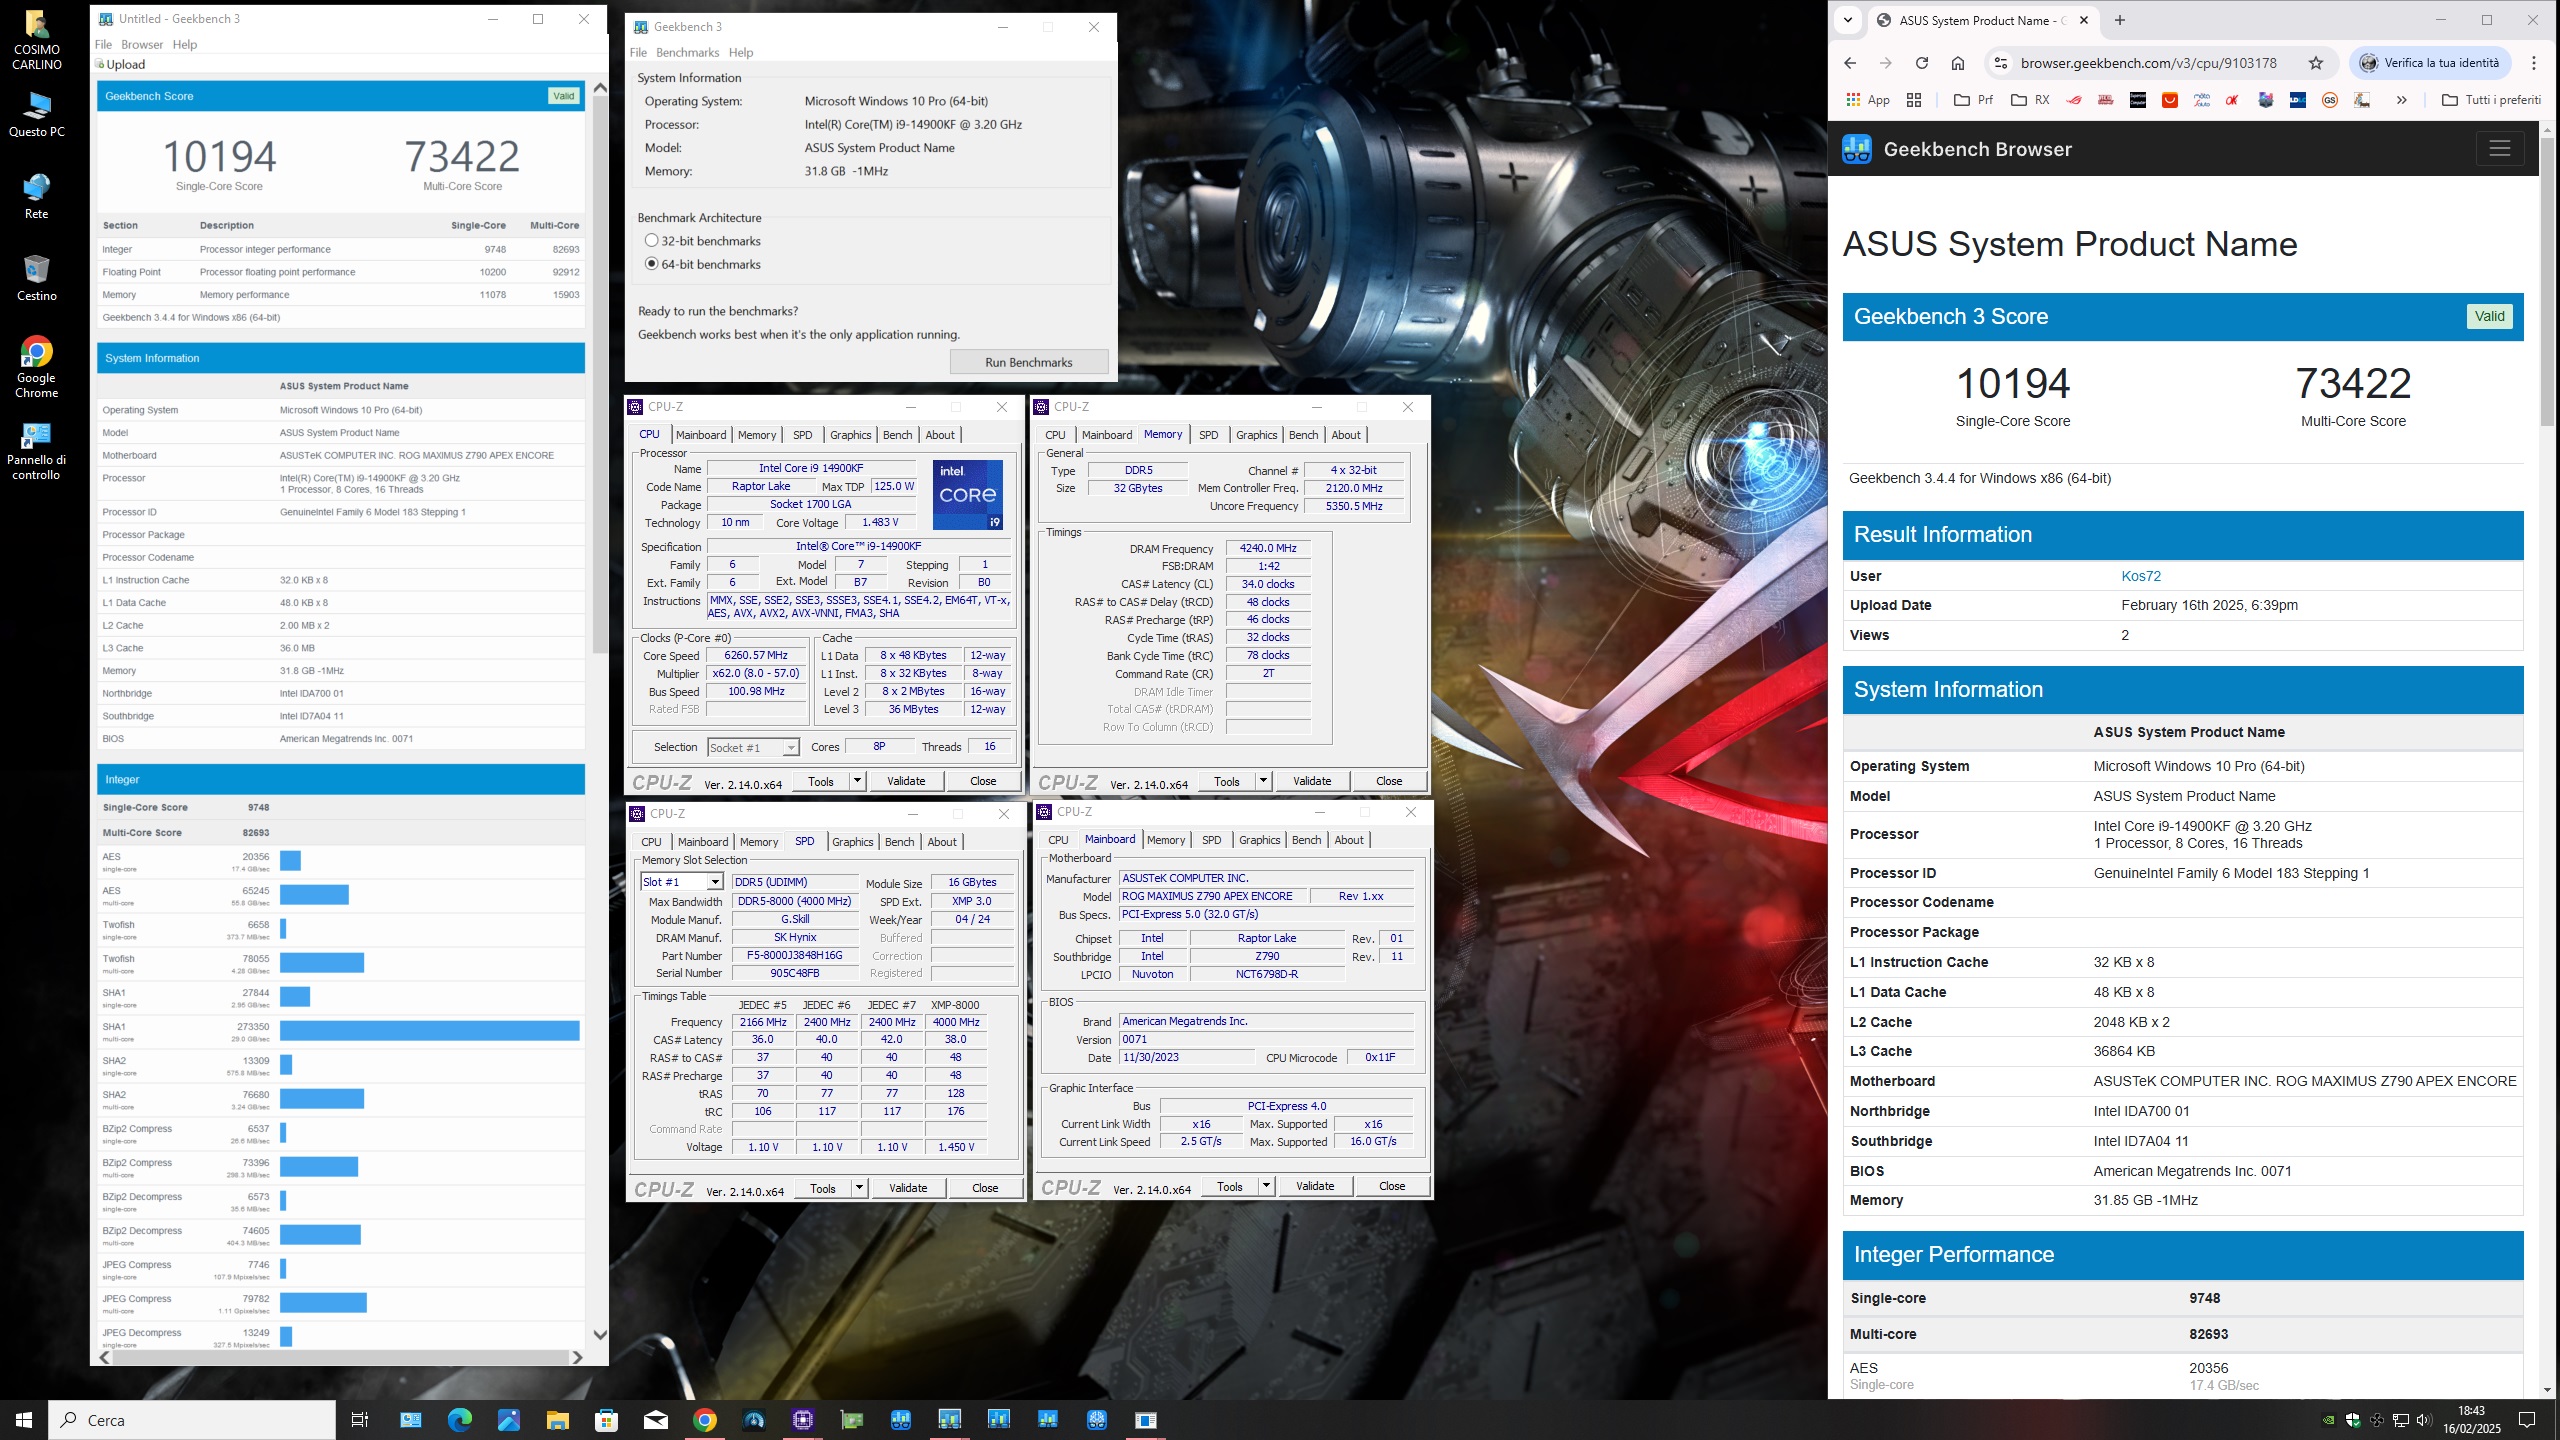Expand Tools dropdown arrow in Mainboard tab window

click(1266, 1186)
